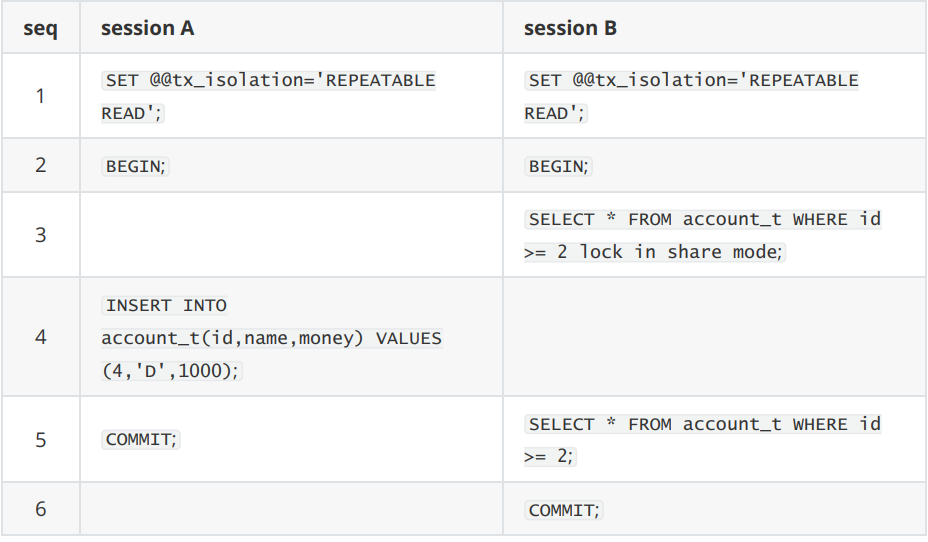928x542 pixels.
Task: Click sequence number 2 cell
Action: click(40, 165)
